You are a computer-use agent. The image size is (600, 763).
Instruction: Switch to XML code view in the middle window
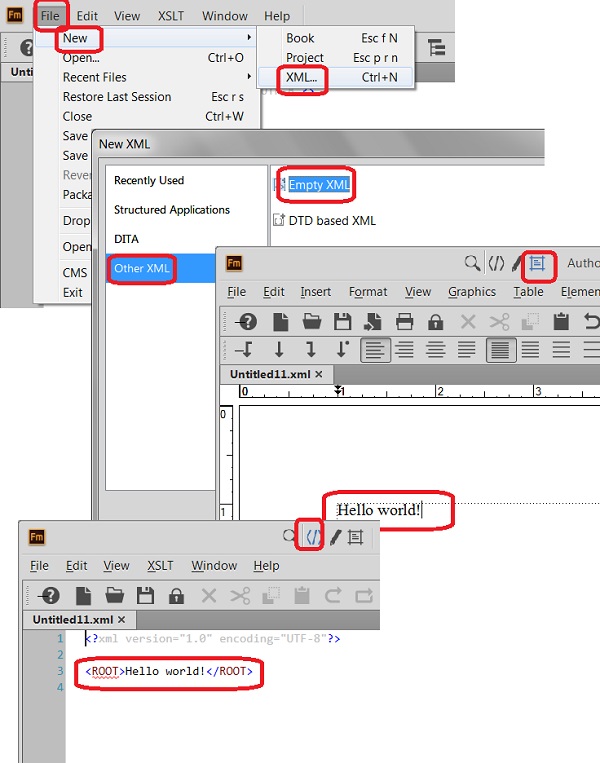(496, 264)
